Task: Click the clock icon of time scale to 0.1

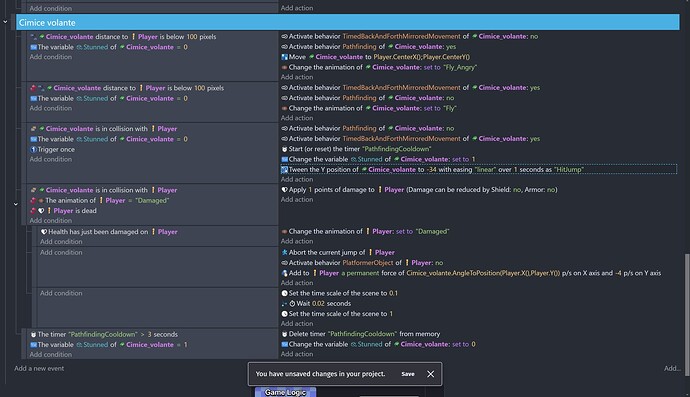Action: click(x=284, y=293)
